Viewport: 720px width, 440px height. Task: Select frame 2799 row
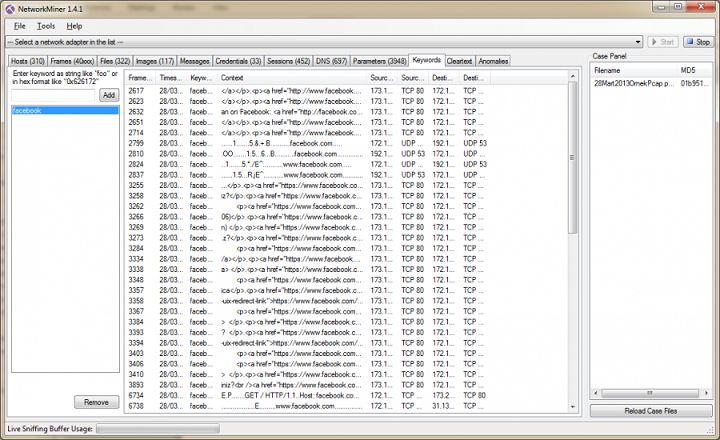pos(308,143)
